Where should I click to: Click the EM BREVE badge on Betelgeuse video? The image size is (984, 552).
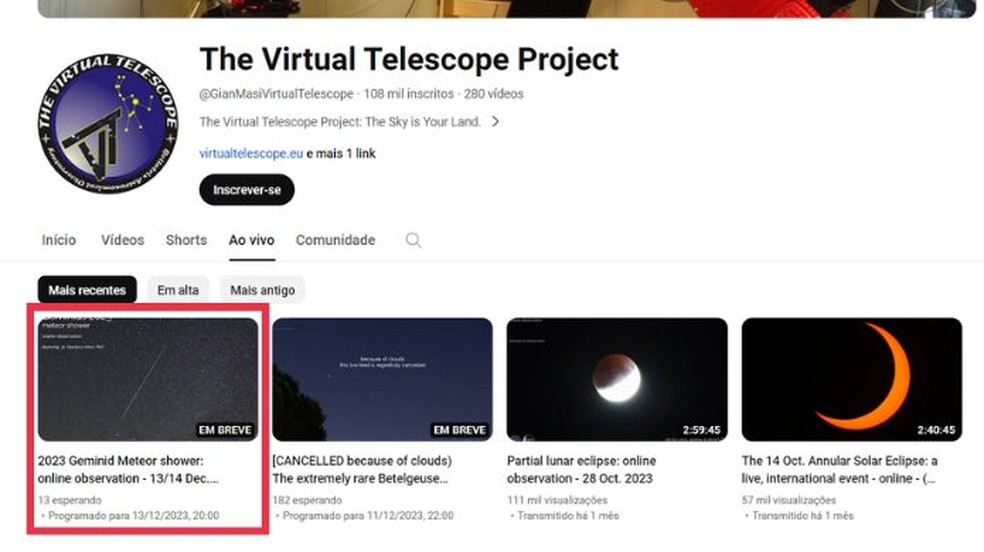coord(460,430)
